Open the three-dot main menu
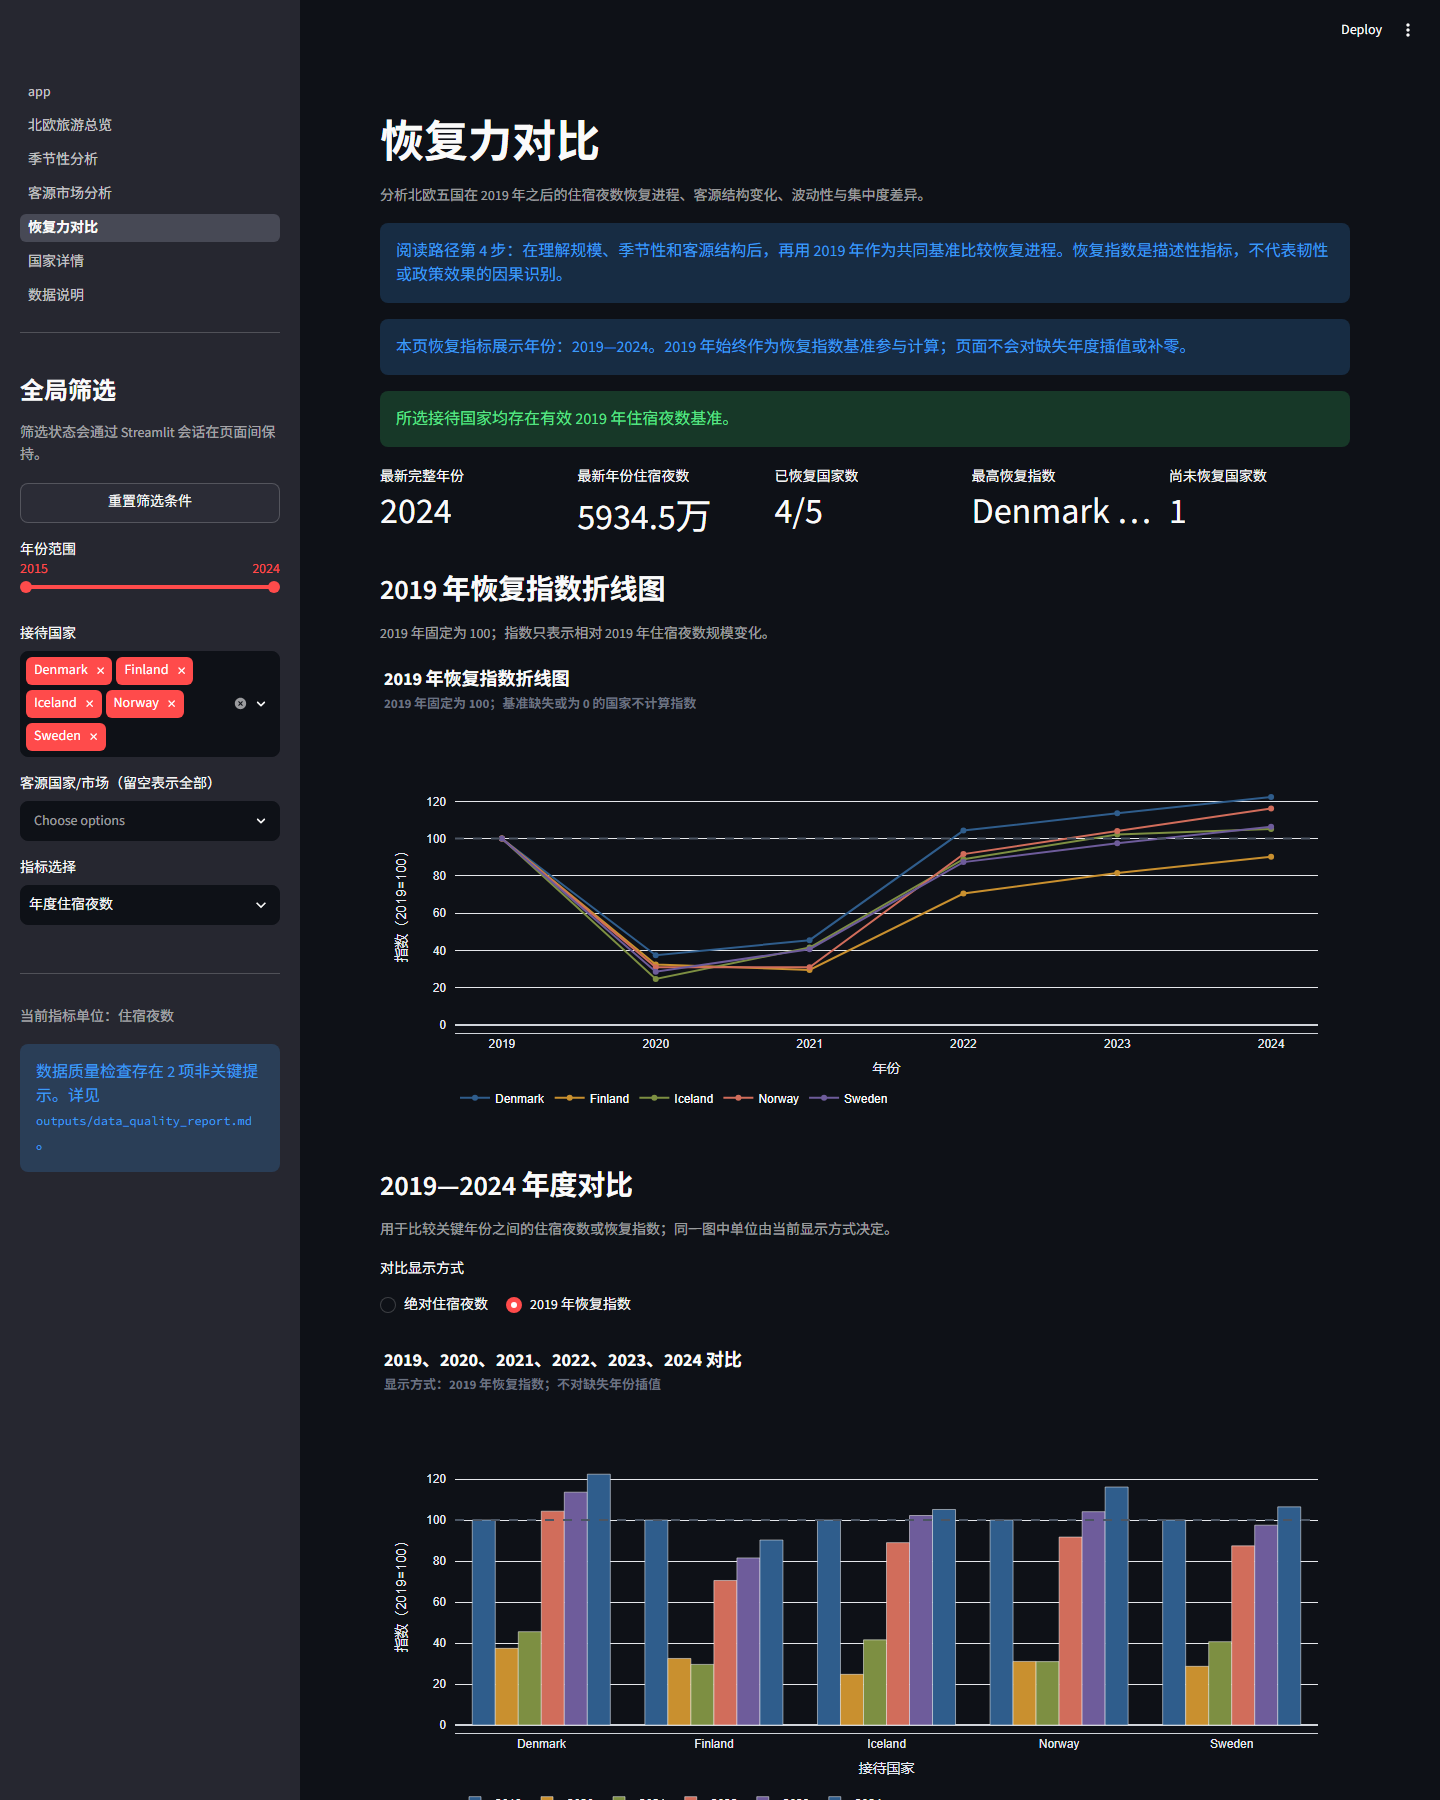Screen dimensions: 1440x1800 click(1408, 30)
